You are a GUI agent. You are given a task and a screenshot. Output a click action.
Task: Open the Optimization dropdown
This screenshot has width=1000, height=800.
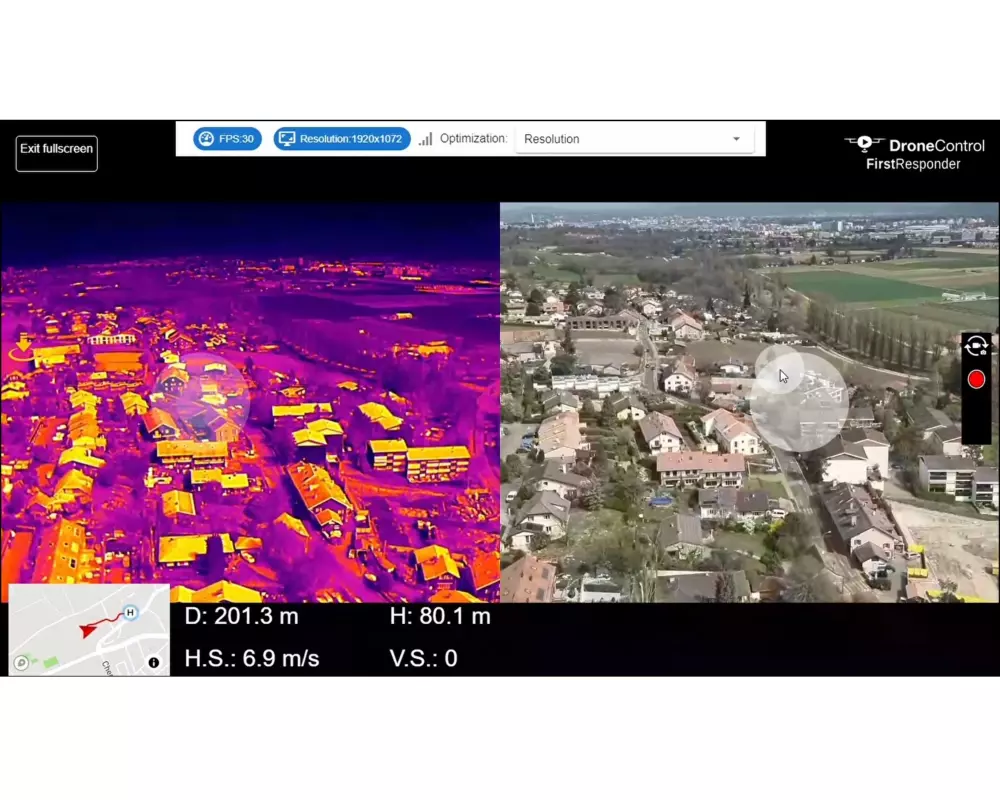pyautogui.click(x=633, y=139)
